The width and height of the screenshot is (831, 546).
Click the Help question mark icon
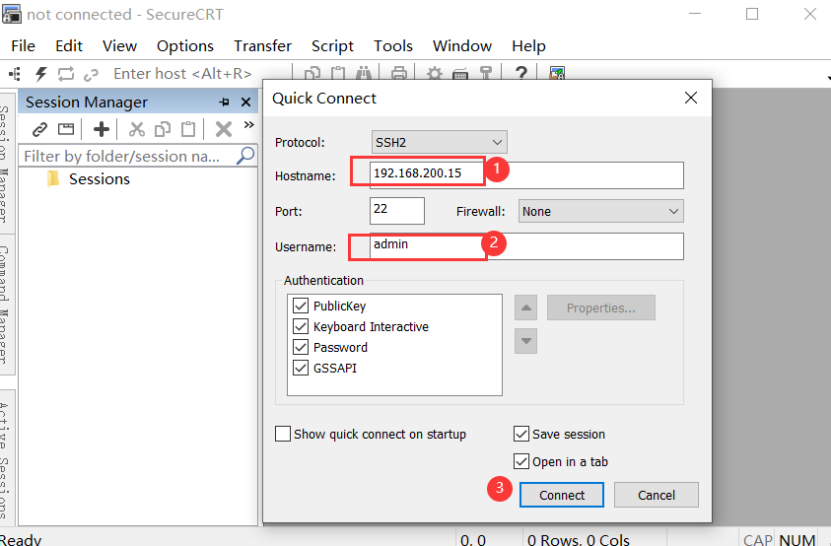click(x=521, y=73)
